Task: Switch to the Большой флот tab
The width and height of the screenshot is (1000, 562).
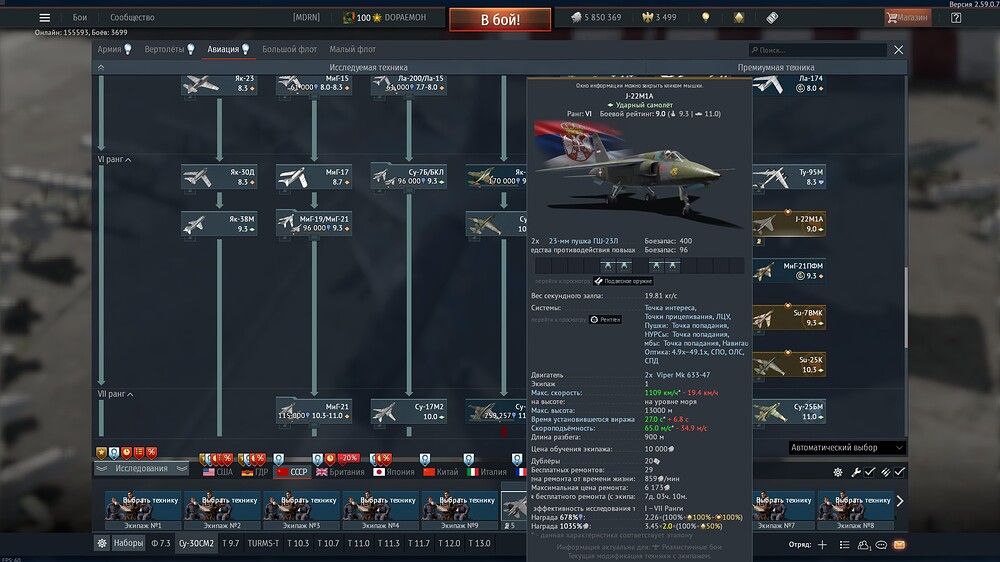Action: (x=290, y=49)
